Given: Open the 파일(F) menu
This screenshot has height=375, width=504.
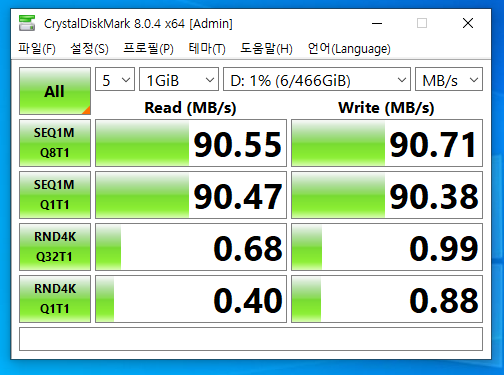Looking at the screenshot, I should coord(37,49).
